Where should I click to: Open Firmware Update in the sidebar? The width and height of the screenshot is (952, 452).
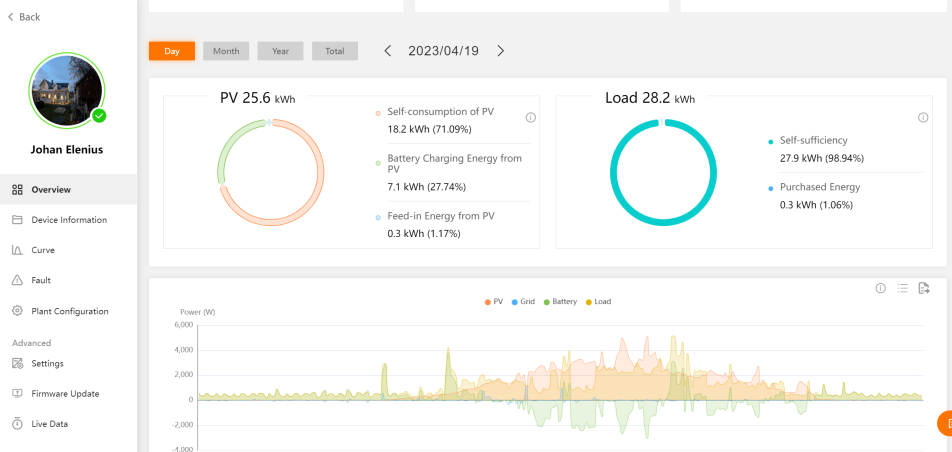coord(68,394)
